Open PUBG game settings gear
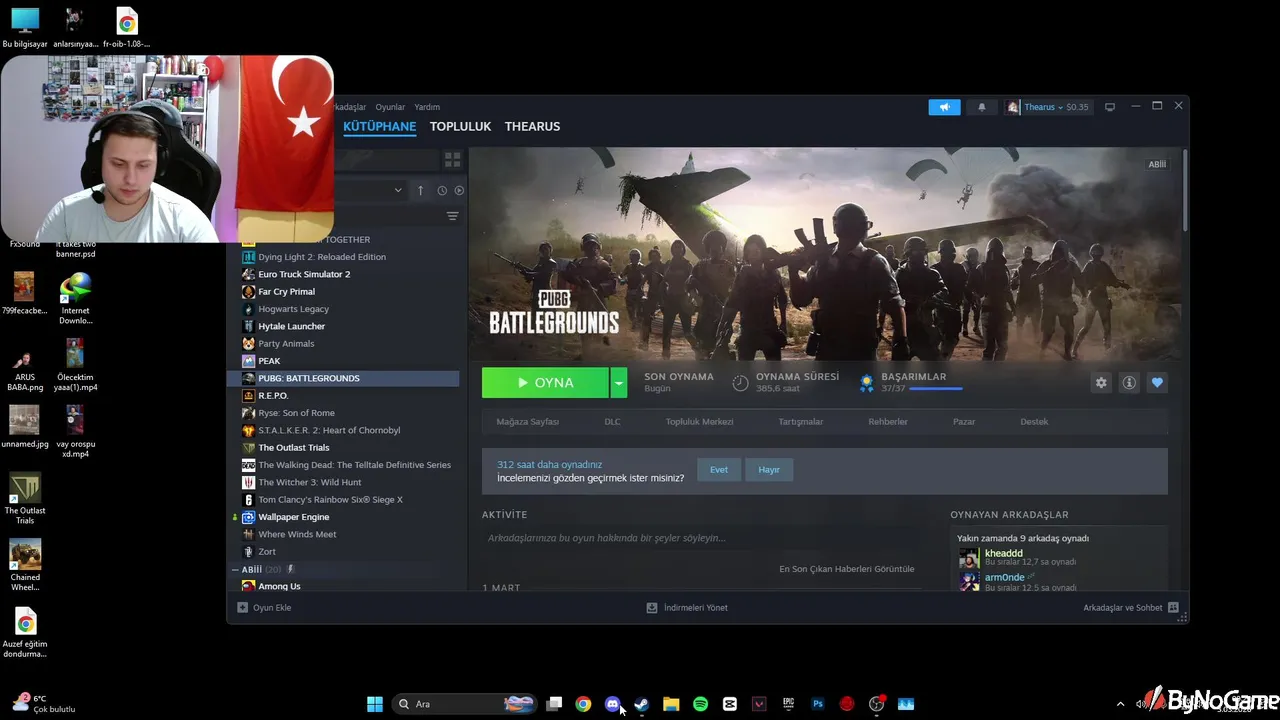This screenshot has width=1280, height=720. tap(1101, 383)
